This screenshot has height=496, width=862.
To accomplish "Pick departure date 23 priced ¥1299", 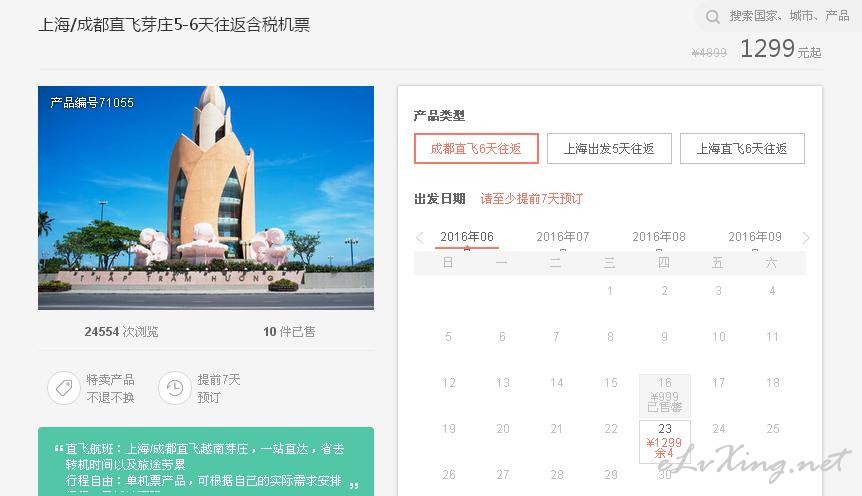I will tap(665, 442).
